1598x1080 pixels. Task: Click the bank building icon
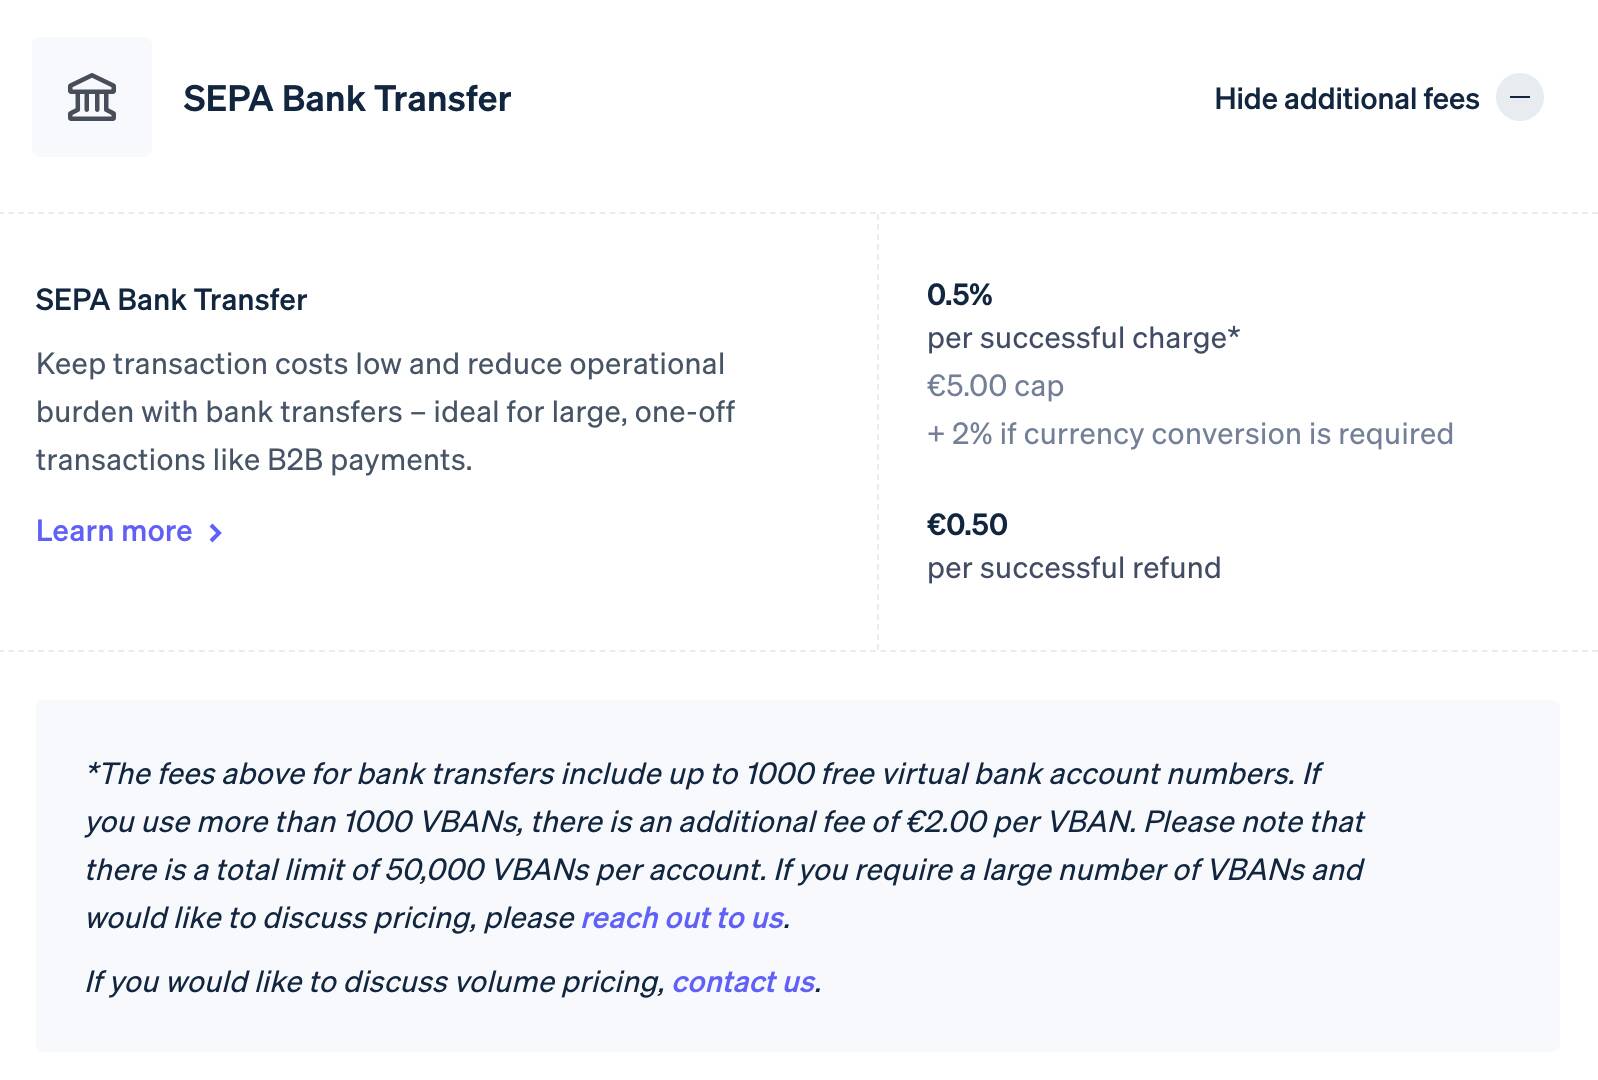tap(92, 97)
